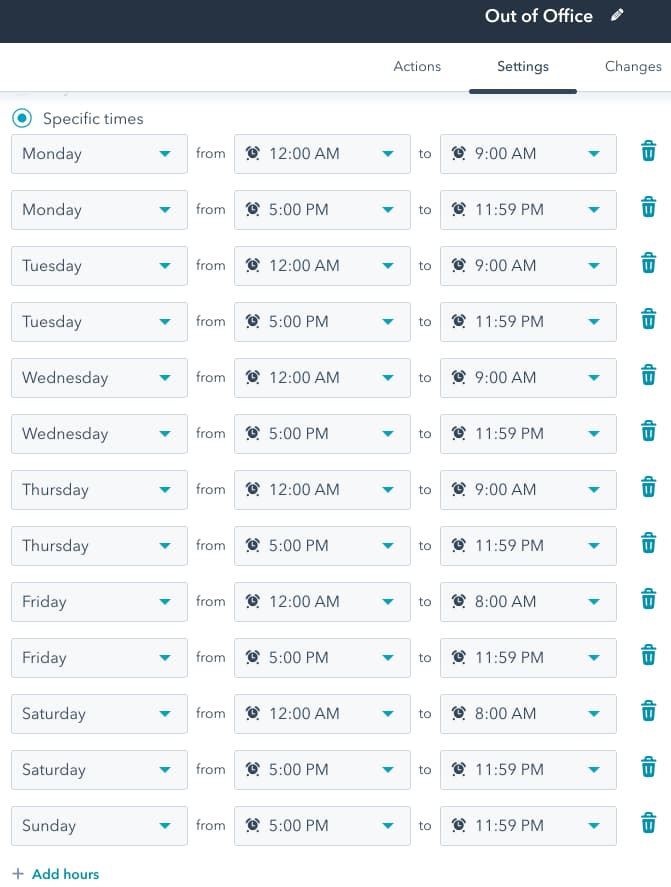Open Saturday's 8:00 AM end time dropdown
Screen dimensions: 671x887
pos(528,713)
